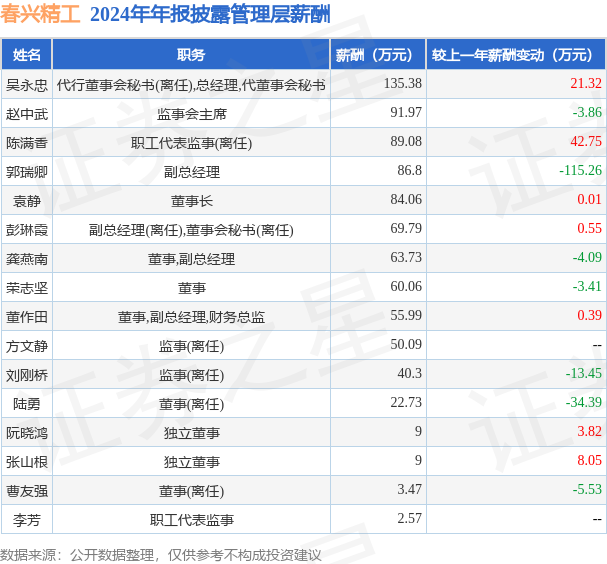607x564 pixels.
Task: Click the 2024年年报披露管理层薪酬 heading
Action: pos(210,15)
